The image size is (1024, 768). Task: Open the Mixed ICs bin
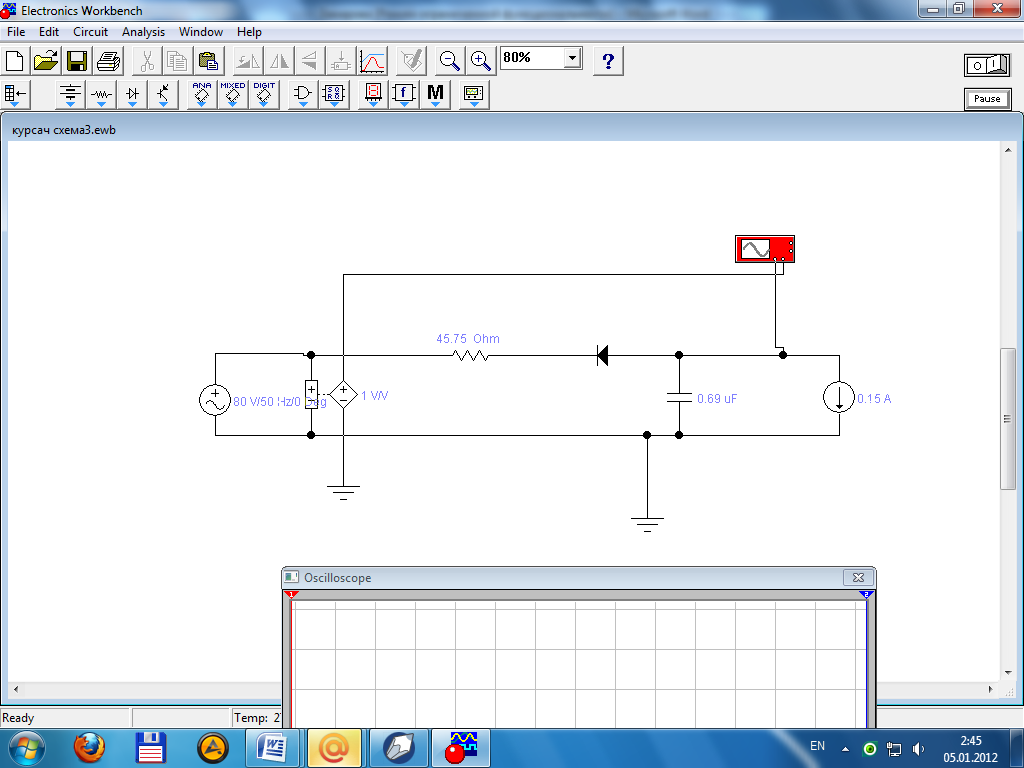click(x=232, y=95)
